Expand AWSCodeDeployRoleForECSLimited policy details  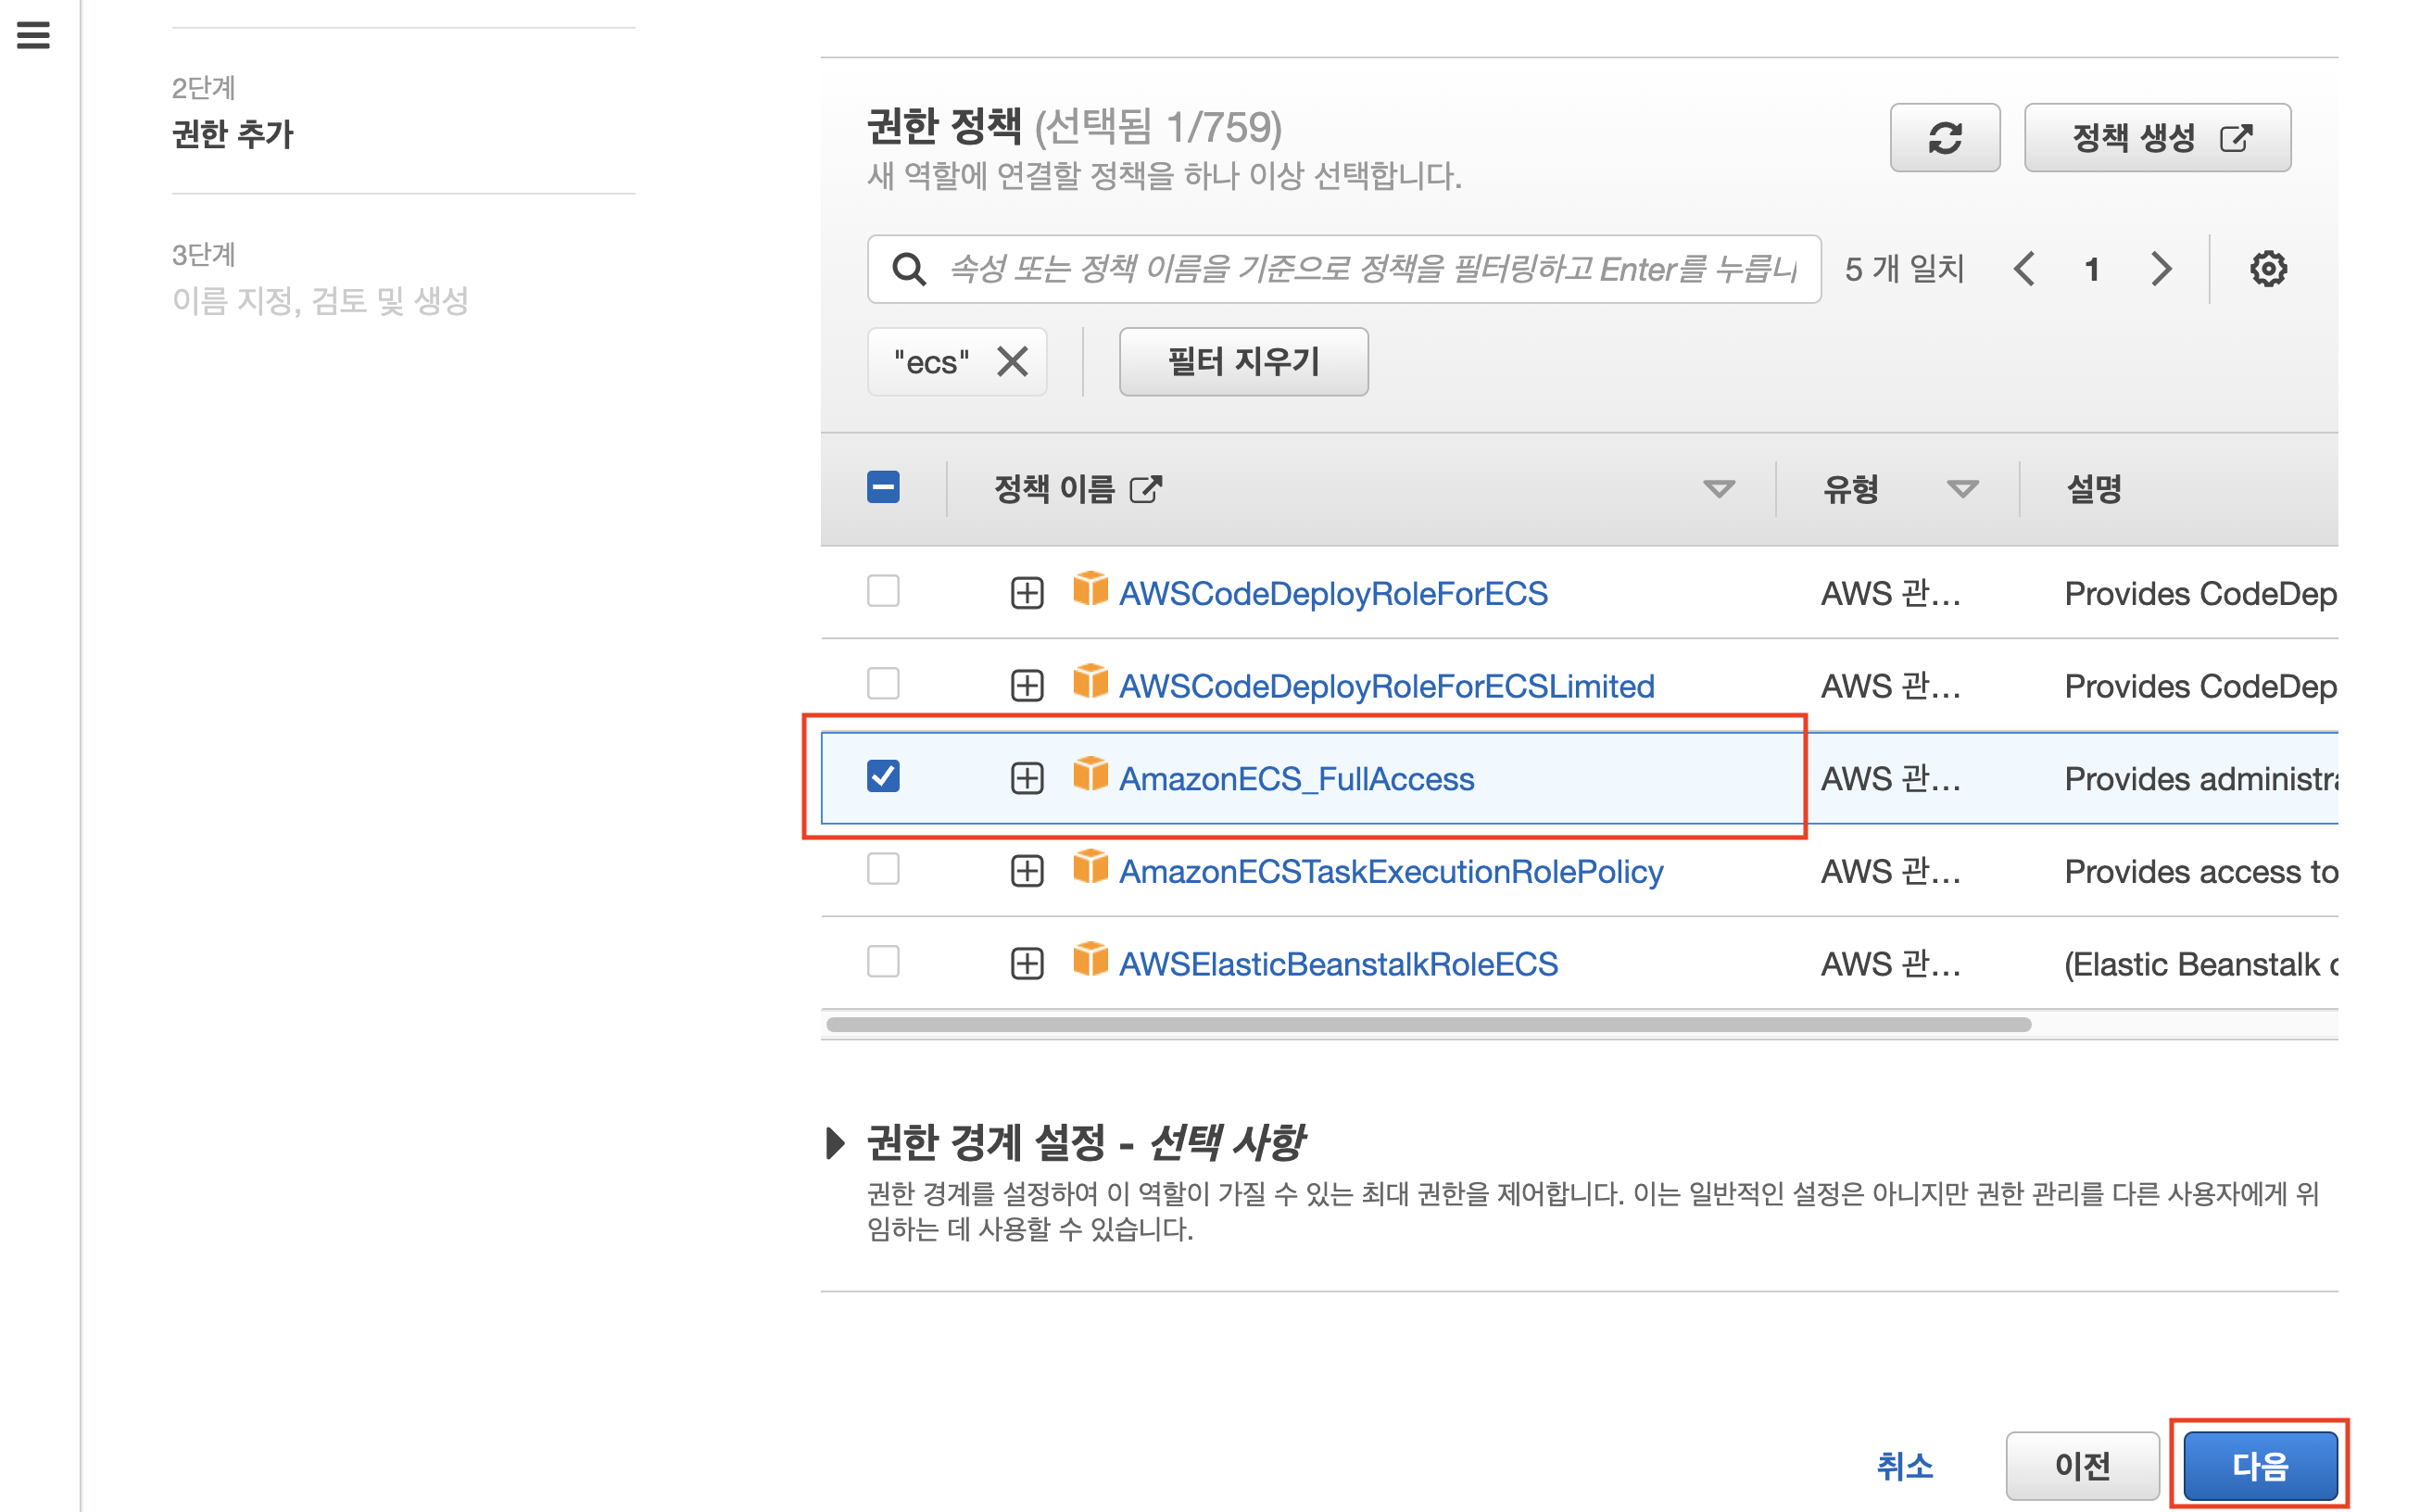pyautogui.click(x=1027, y=686)
